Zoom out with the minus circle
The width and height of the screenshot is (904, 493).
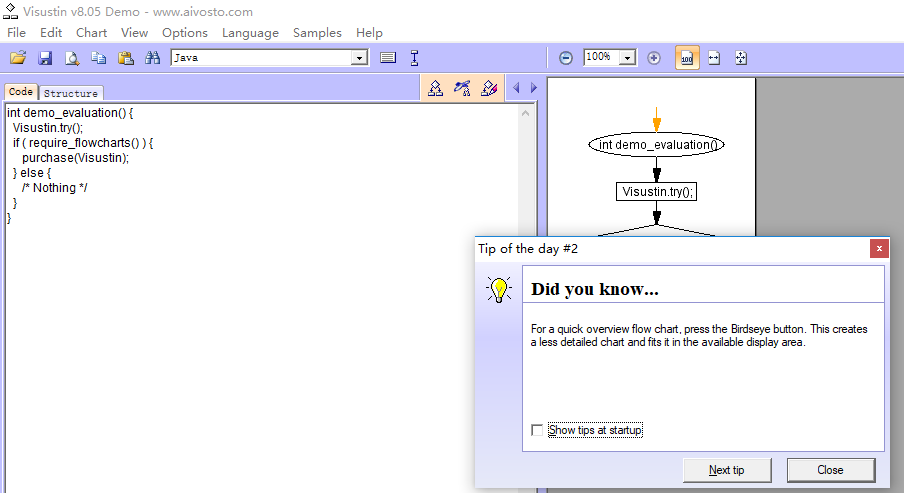[566, 58]
